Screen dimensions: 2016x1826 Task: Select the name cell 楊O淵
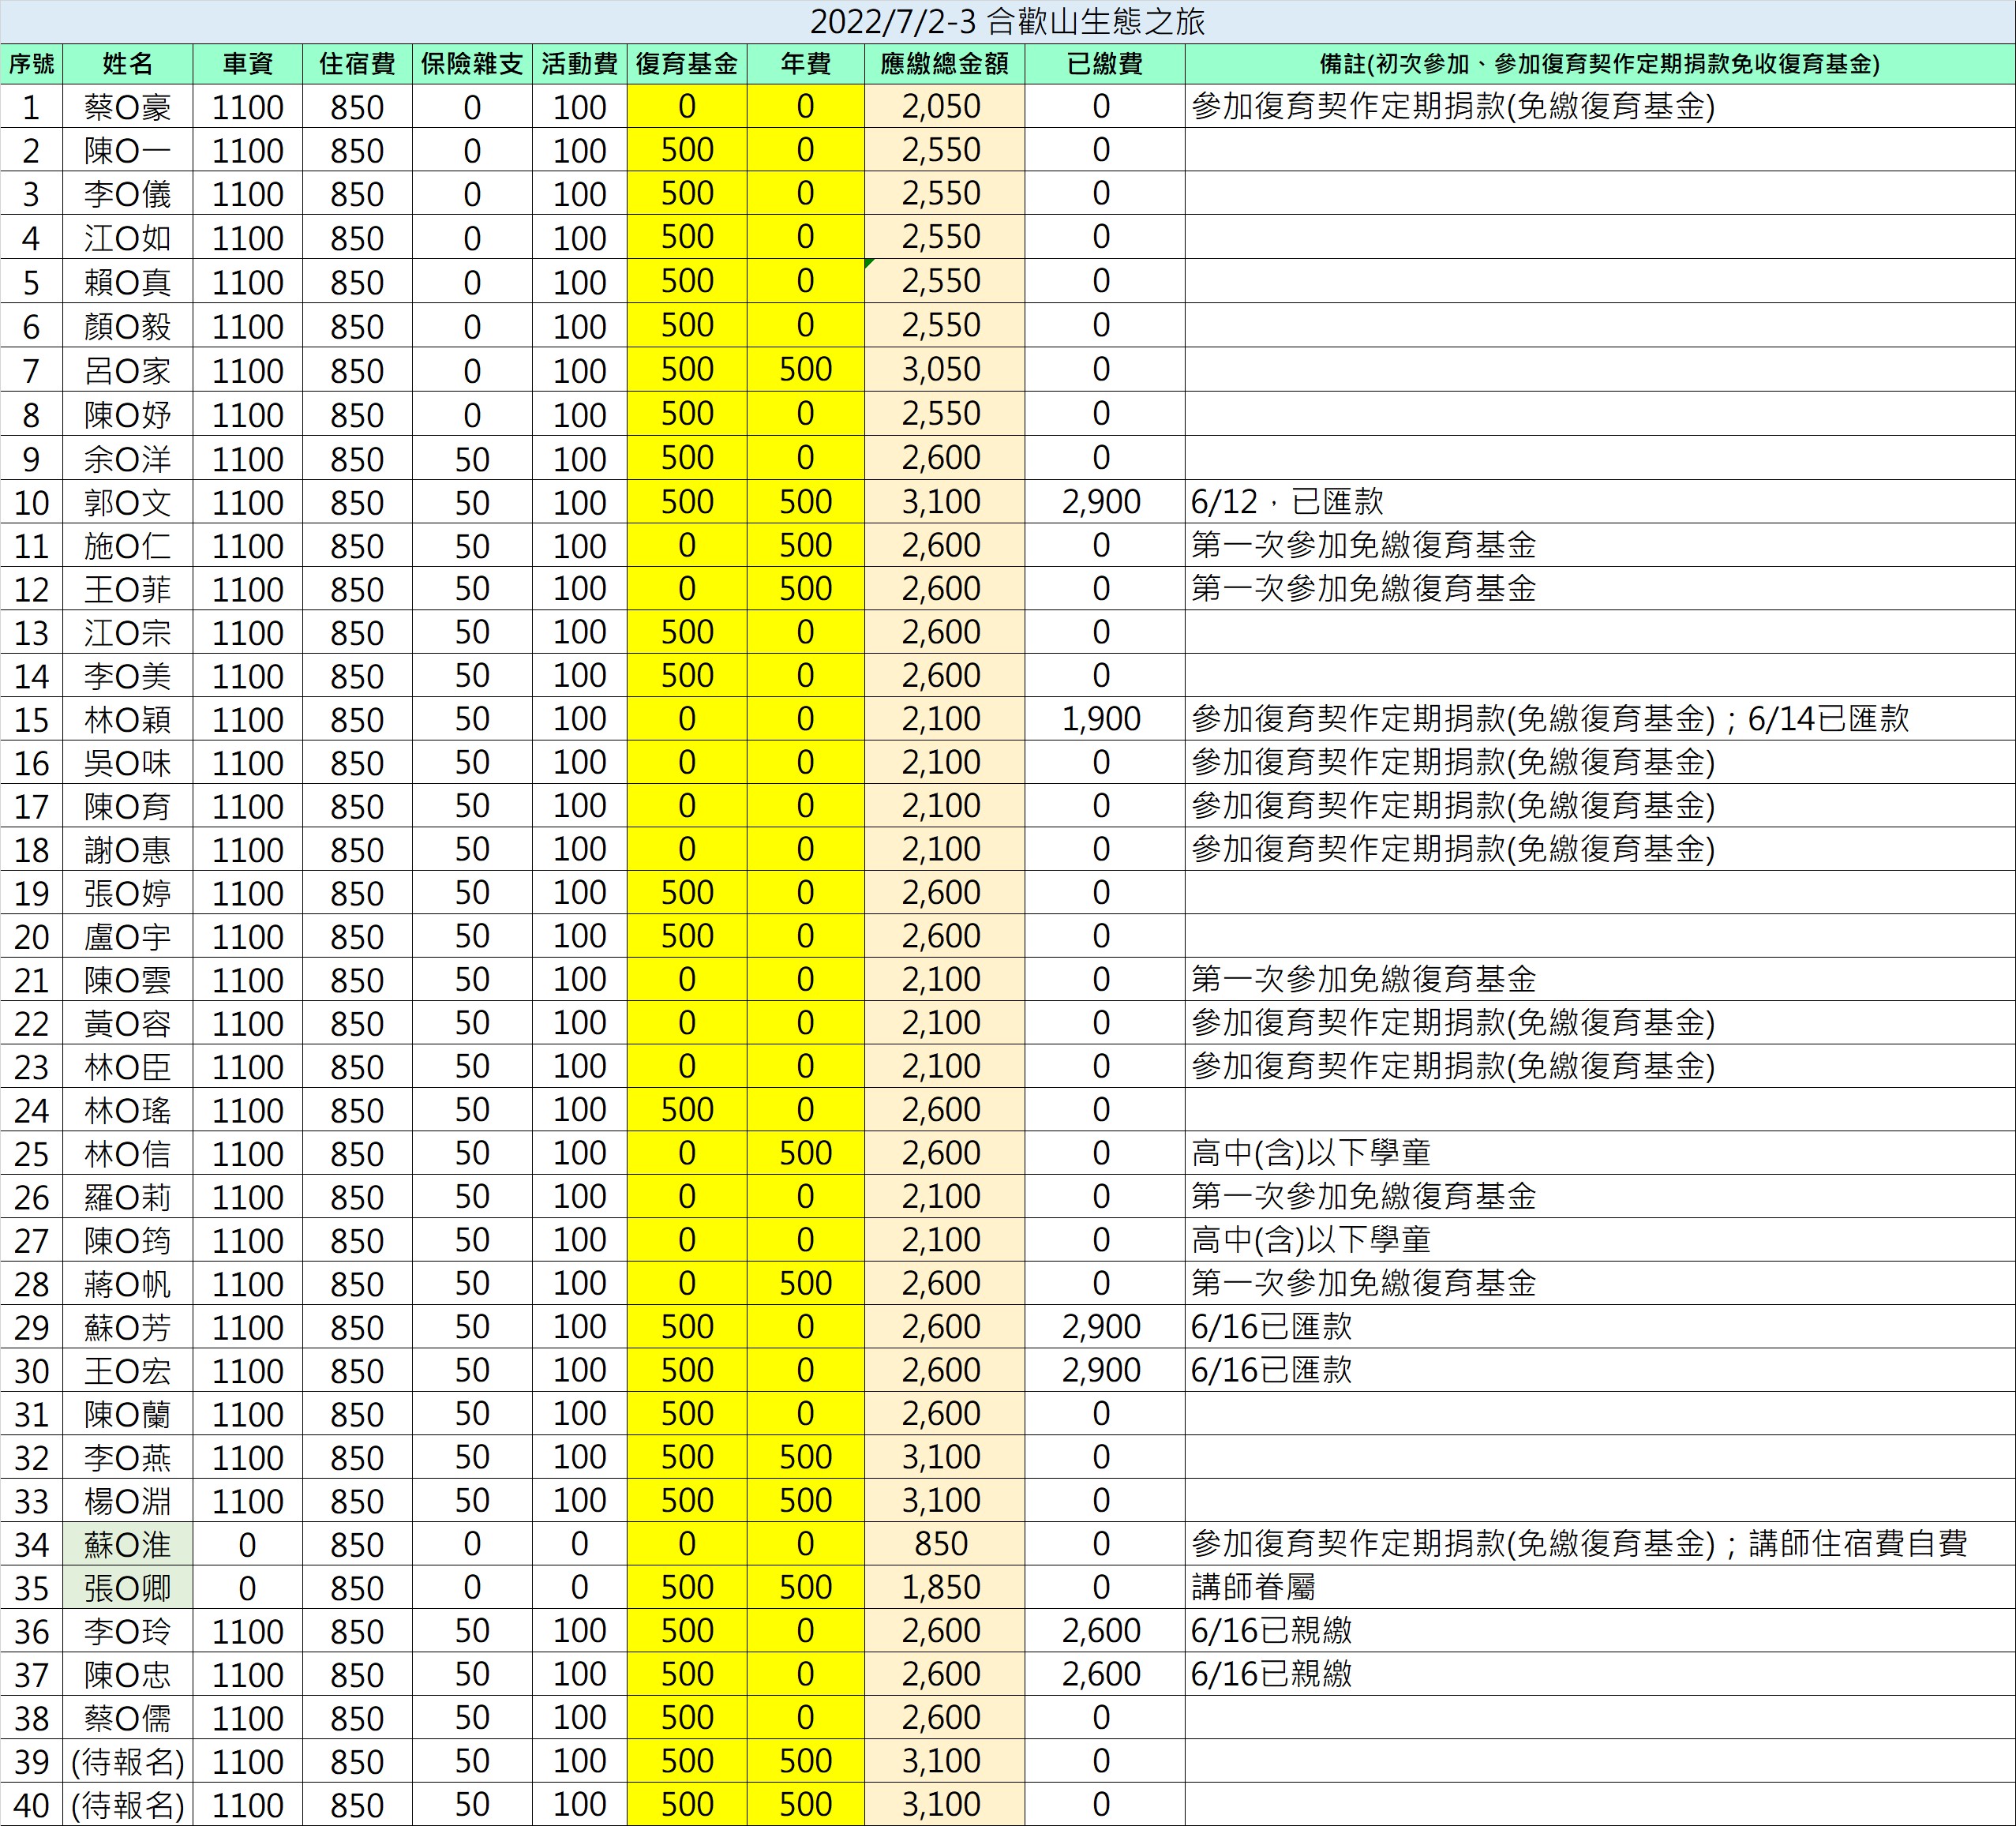pos(128,1501)
